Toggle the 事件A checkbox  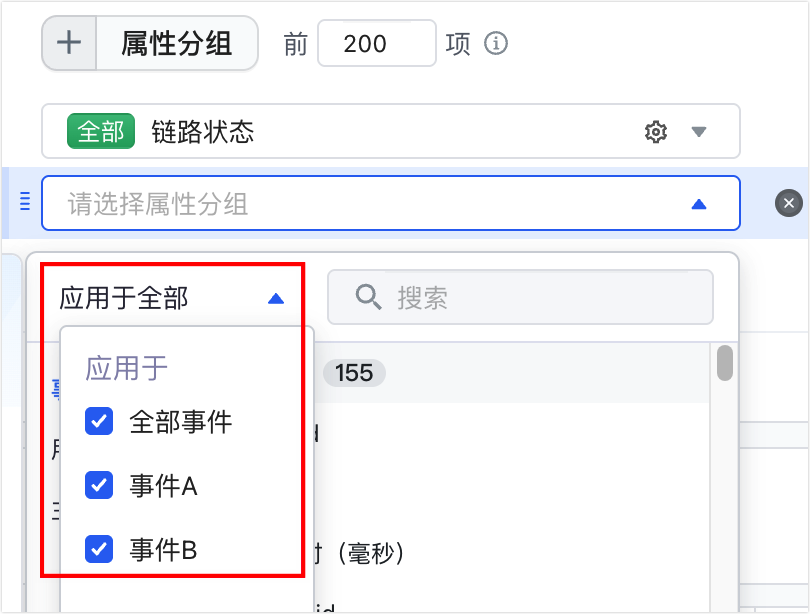pos(99,485)
